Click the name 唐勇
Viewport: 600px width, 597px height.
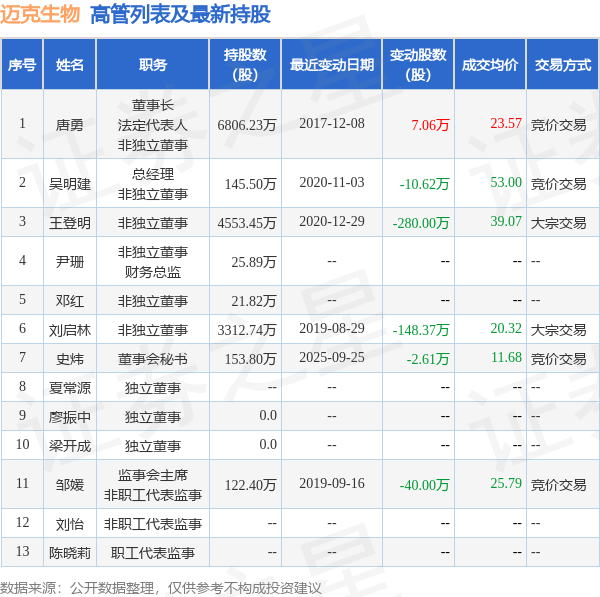click(69, 125)
